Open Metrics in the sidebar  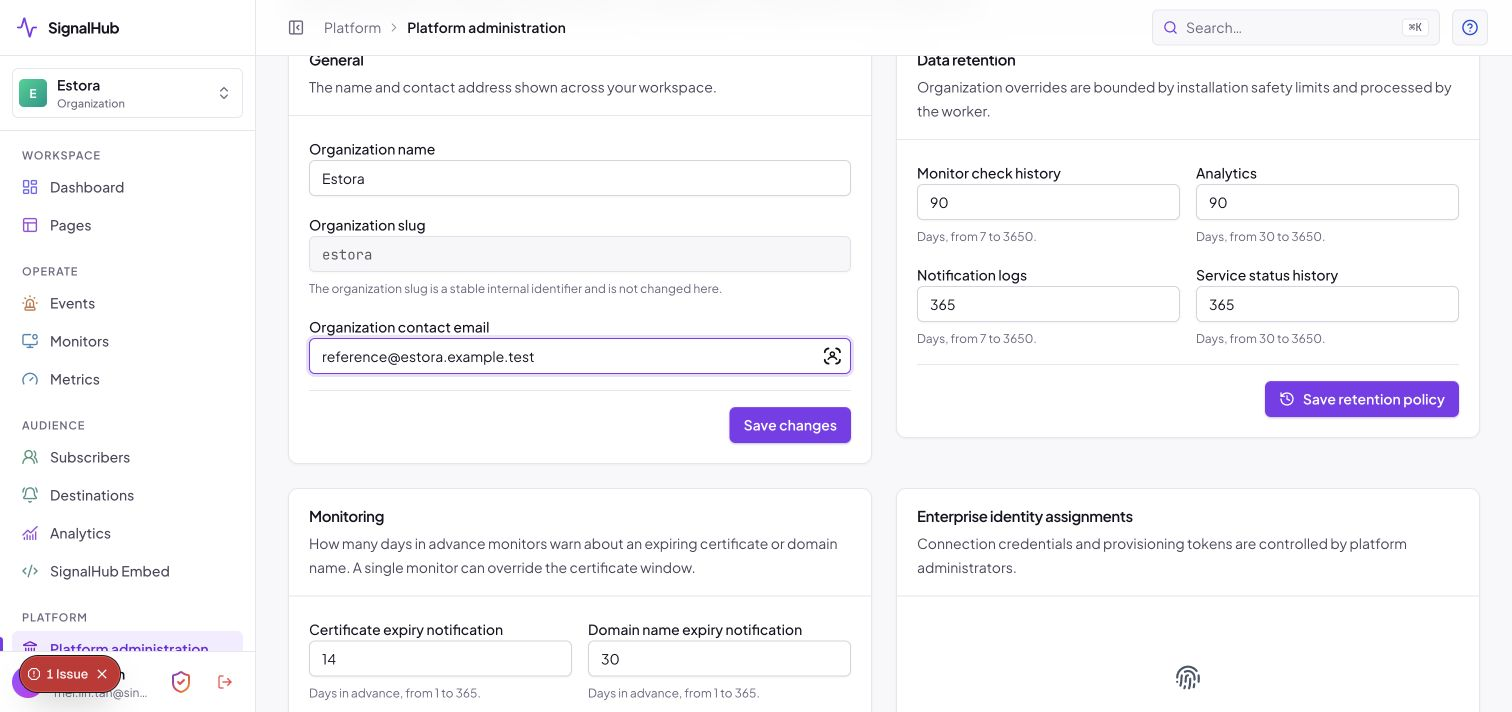pos(127,379)
